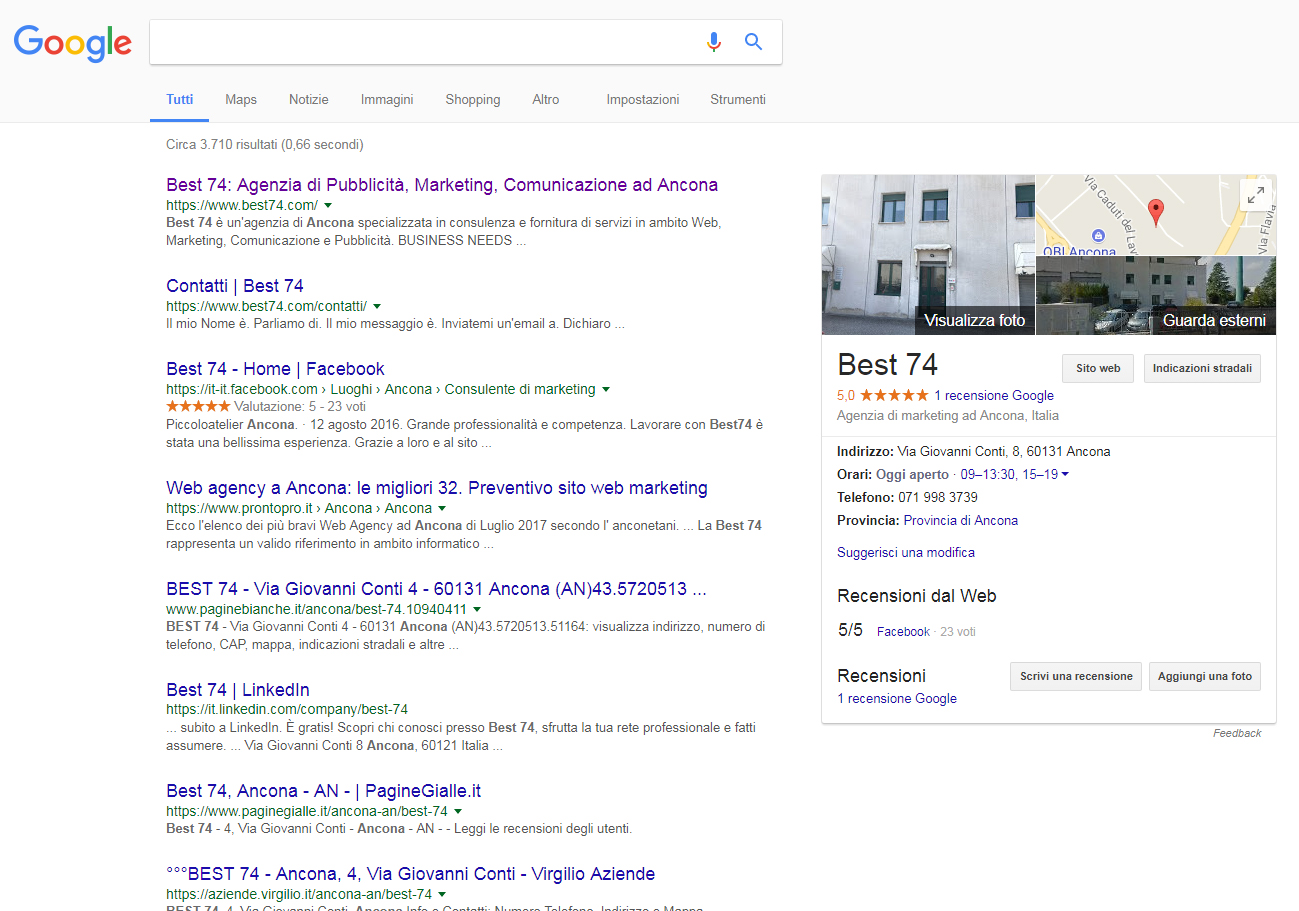Open the 'BEST 74 - Via Giovanni Conti 4' result
This screenshot has width=1299, height=911.
click(x=437, y=589)
